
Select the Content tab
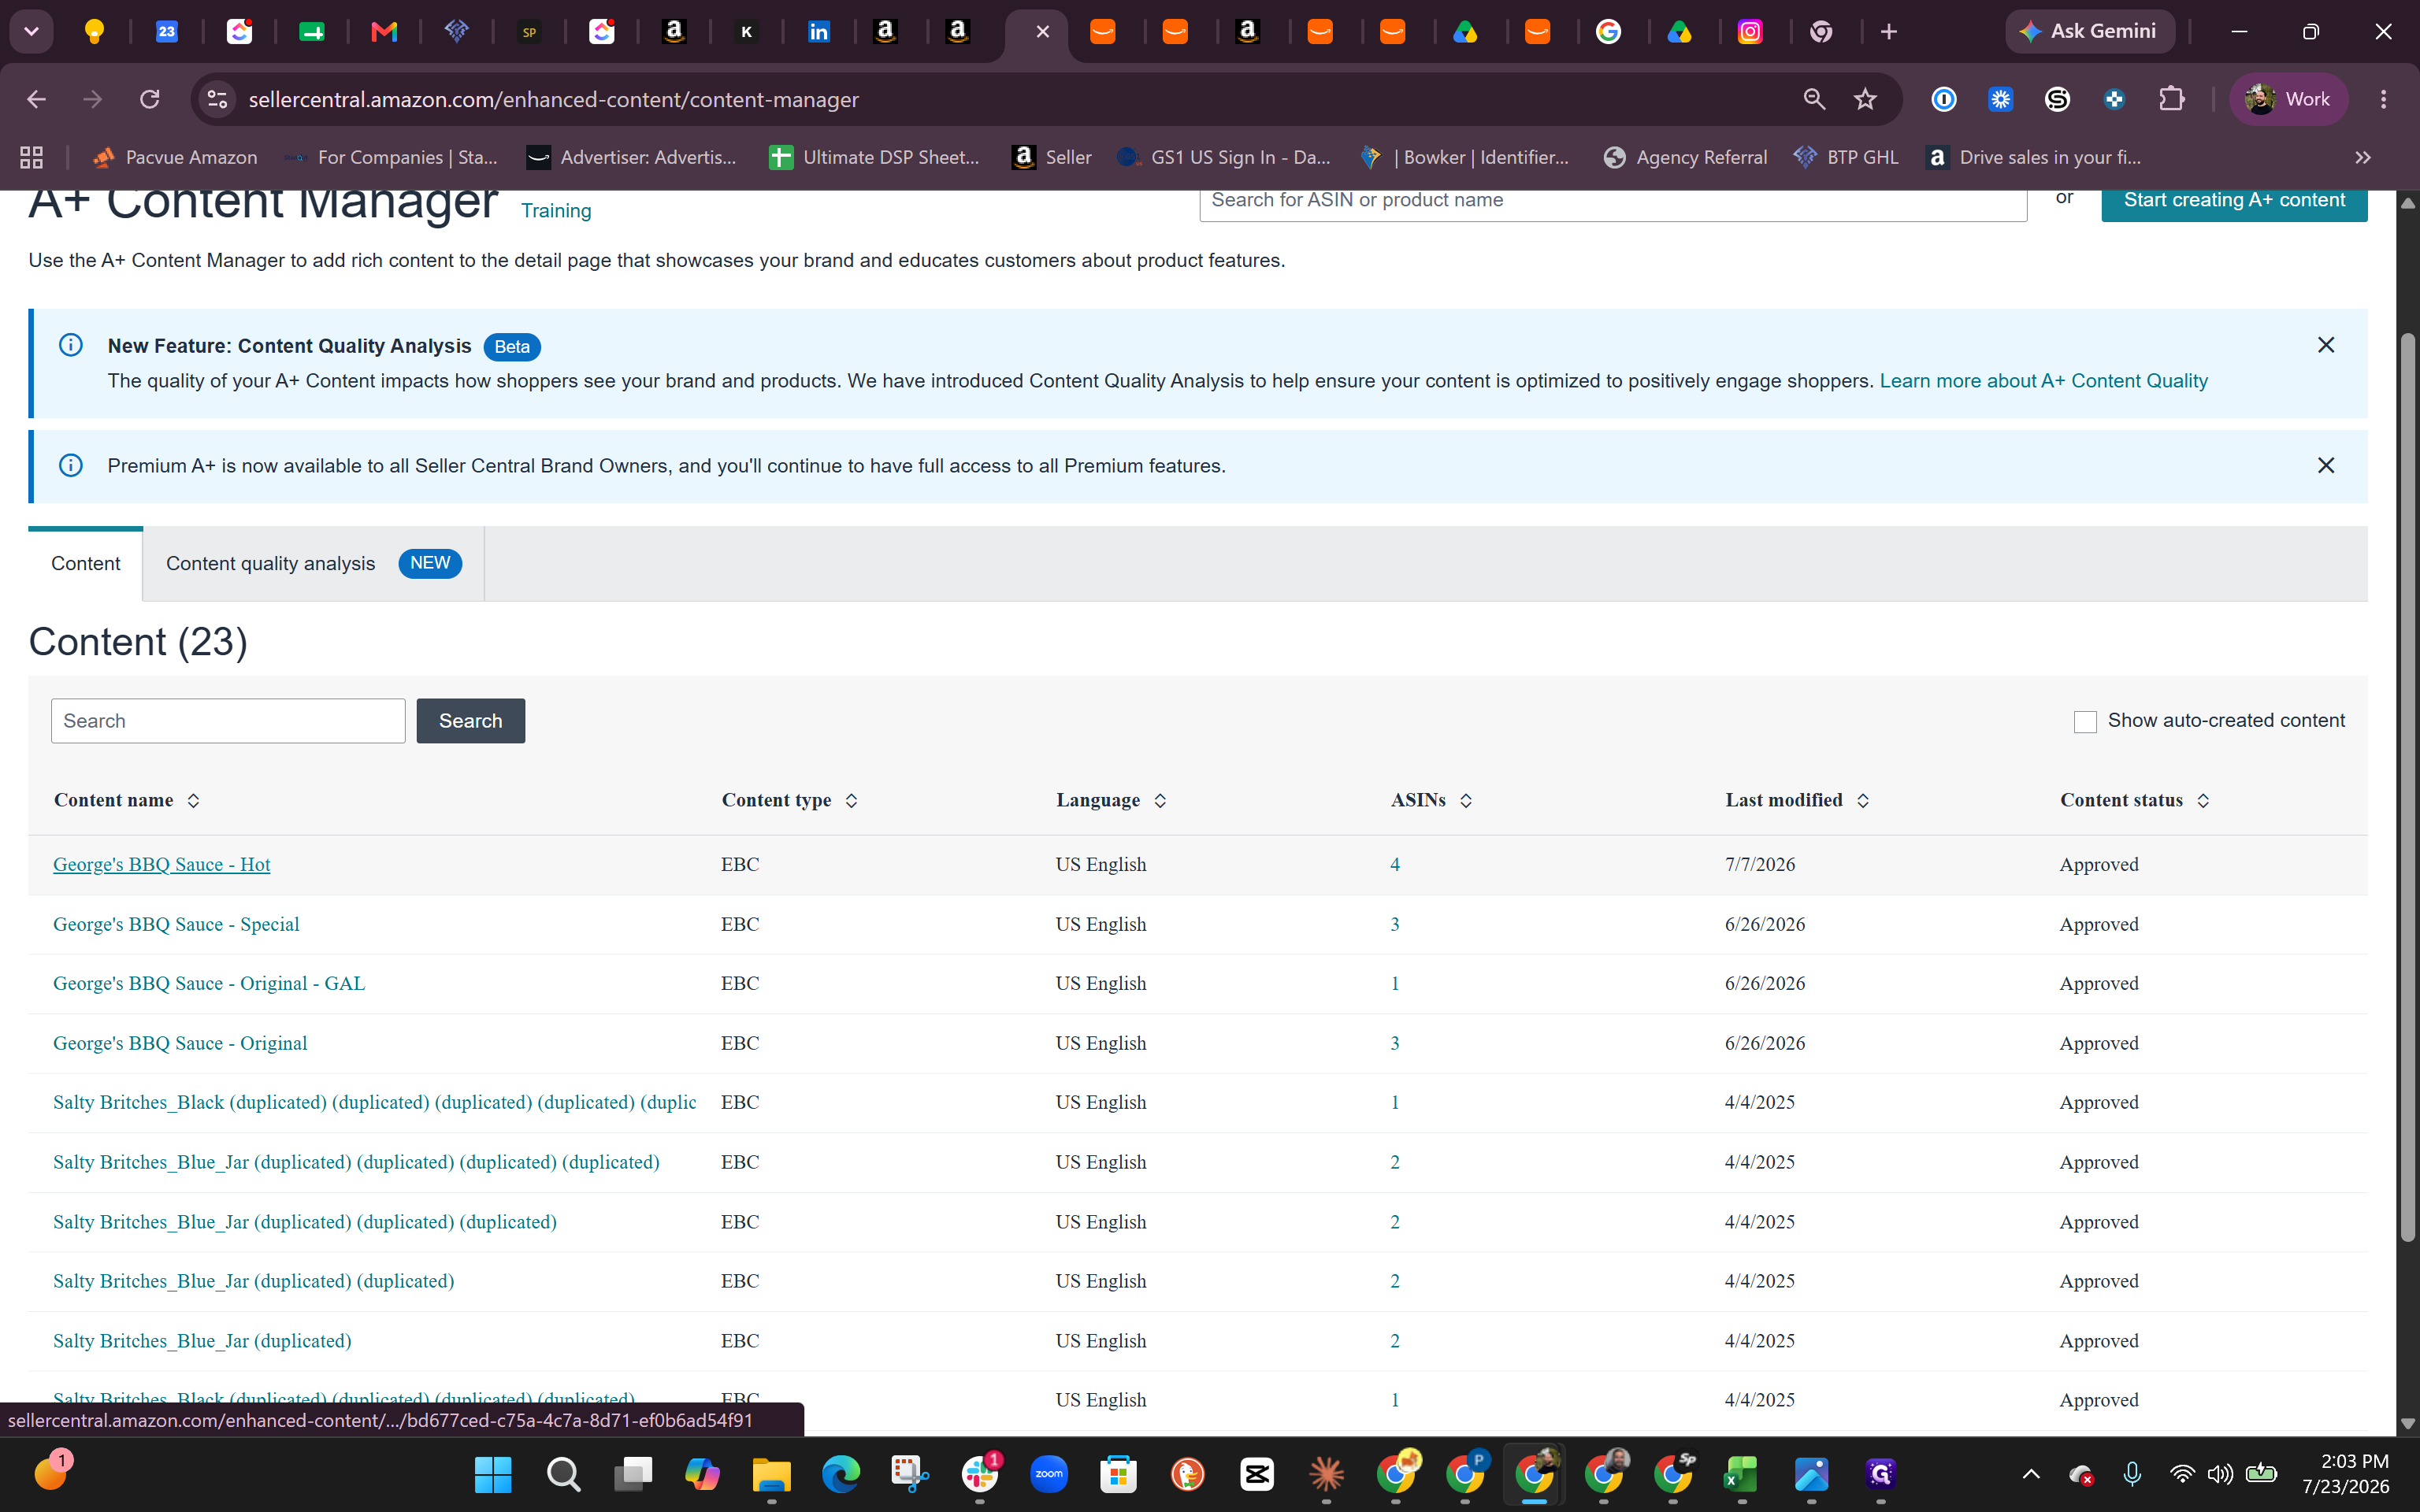pos(86,563)
